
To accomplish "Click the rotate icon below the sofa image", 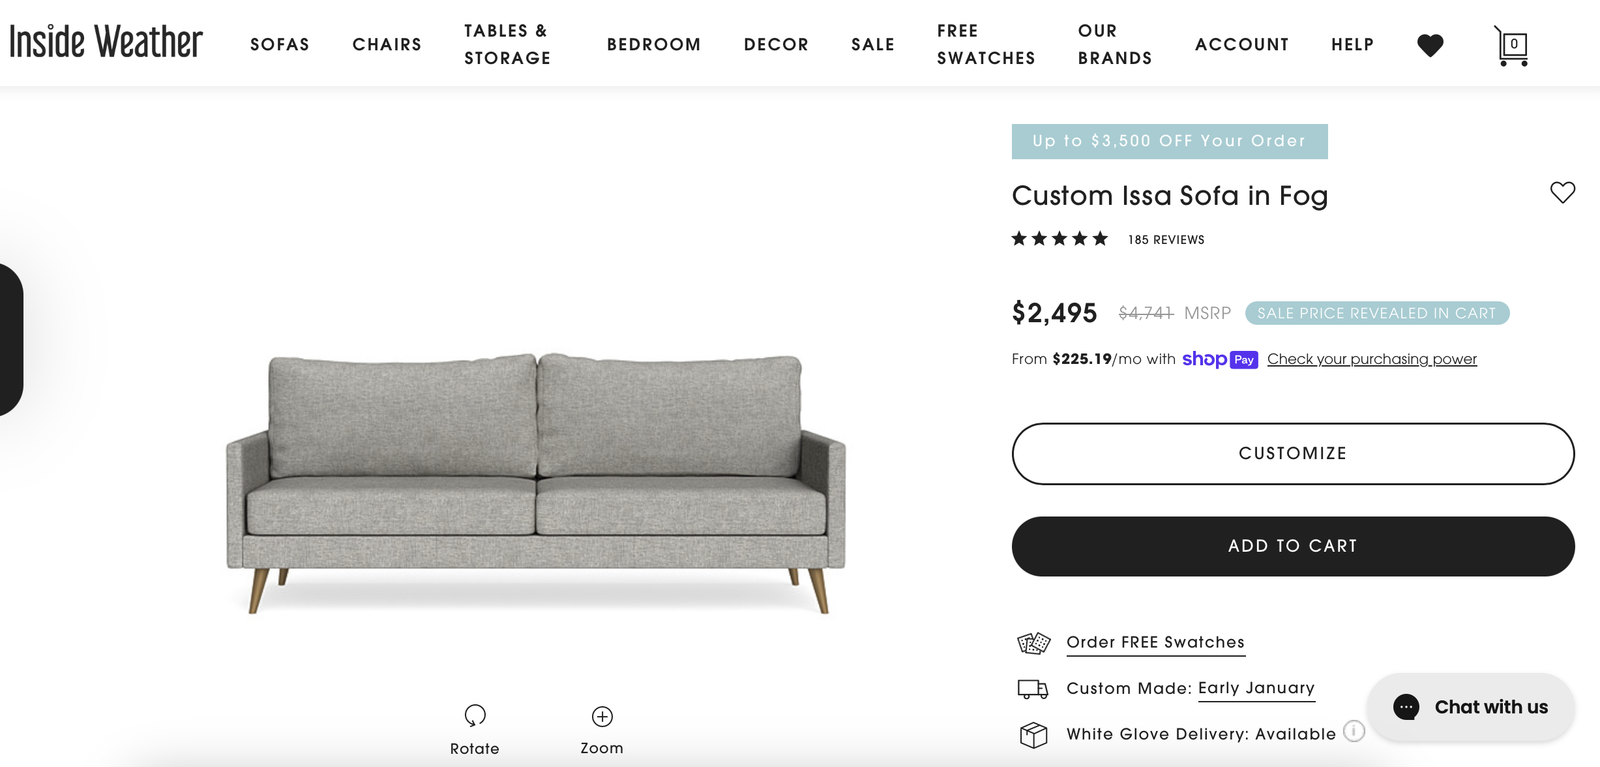I will pyautogui.click(x=475, y=716).
